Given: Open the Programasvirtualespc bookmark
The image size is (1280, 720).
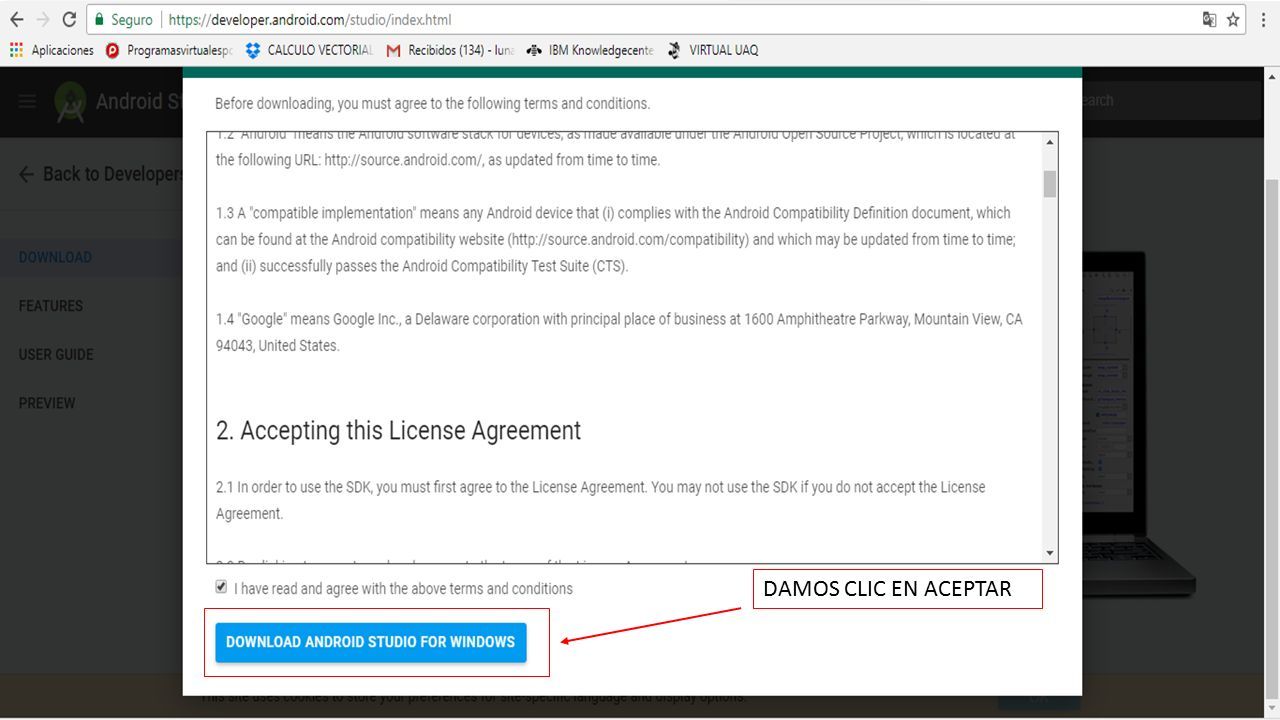Looking at the screenshot, I should pos(169,50).
